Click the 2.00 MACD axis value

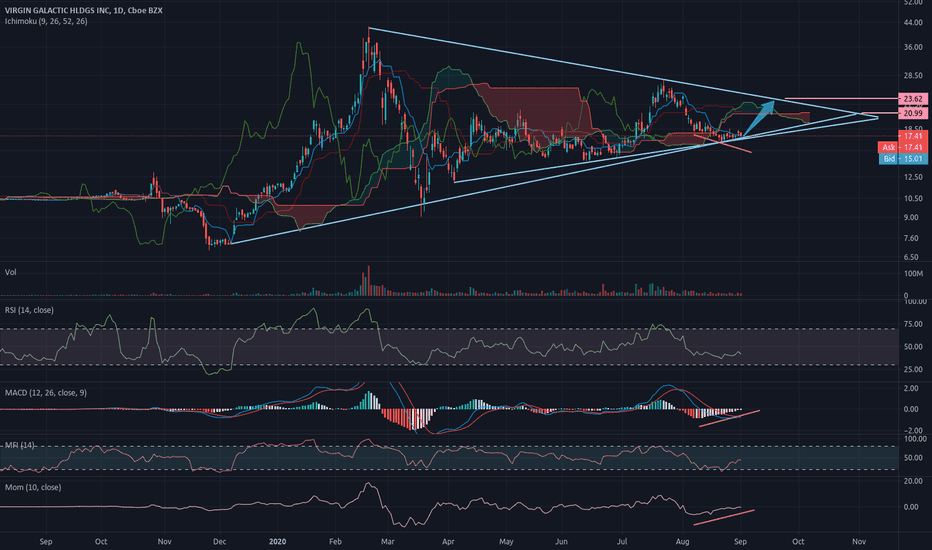click(x=911, y=388)
